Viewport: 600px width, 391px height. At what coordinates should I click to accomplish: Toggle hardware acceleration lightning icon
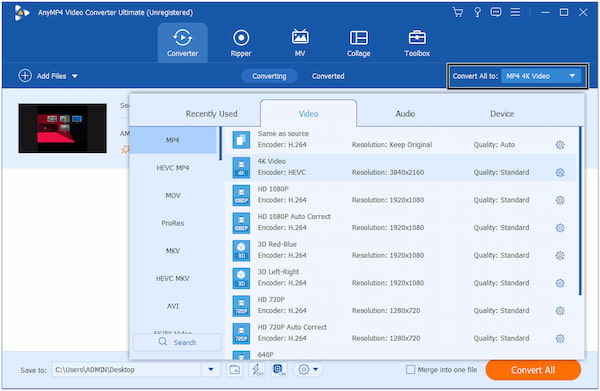[x=257, y=370]
